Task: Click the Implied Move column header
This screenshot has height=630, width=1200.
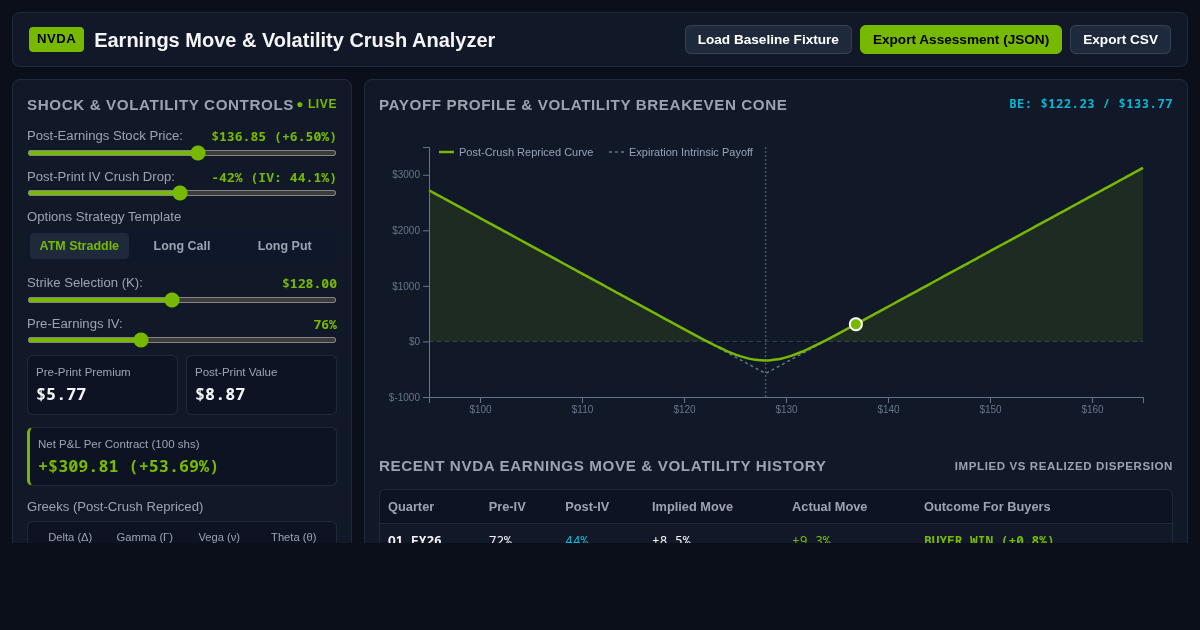Action: tap(692, 507)
